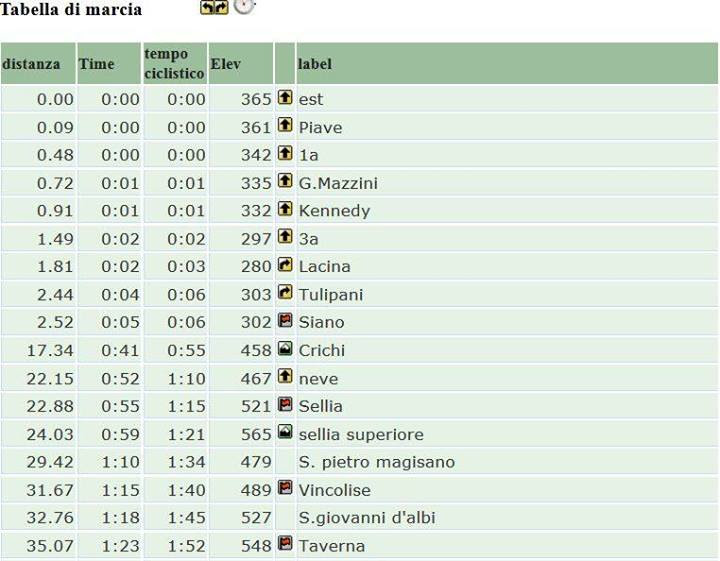Click the distanza column header
This screenshot has width=720, height=561.
[38, 63]
